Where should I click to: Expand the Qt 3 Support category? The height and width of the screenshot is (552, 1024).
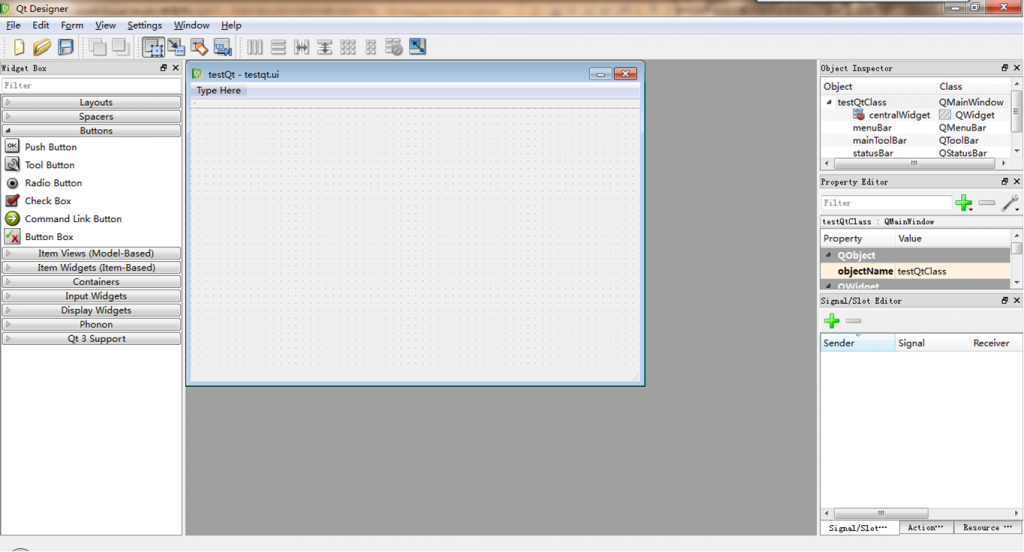point(91,339)
